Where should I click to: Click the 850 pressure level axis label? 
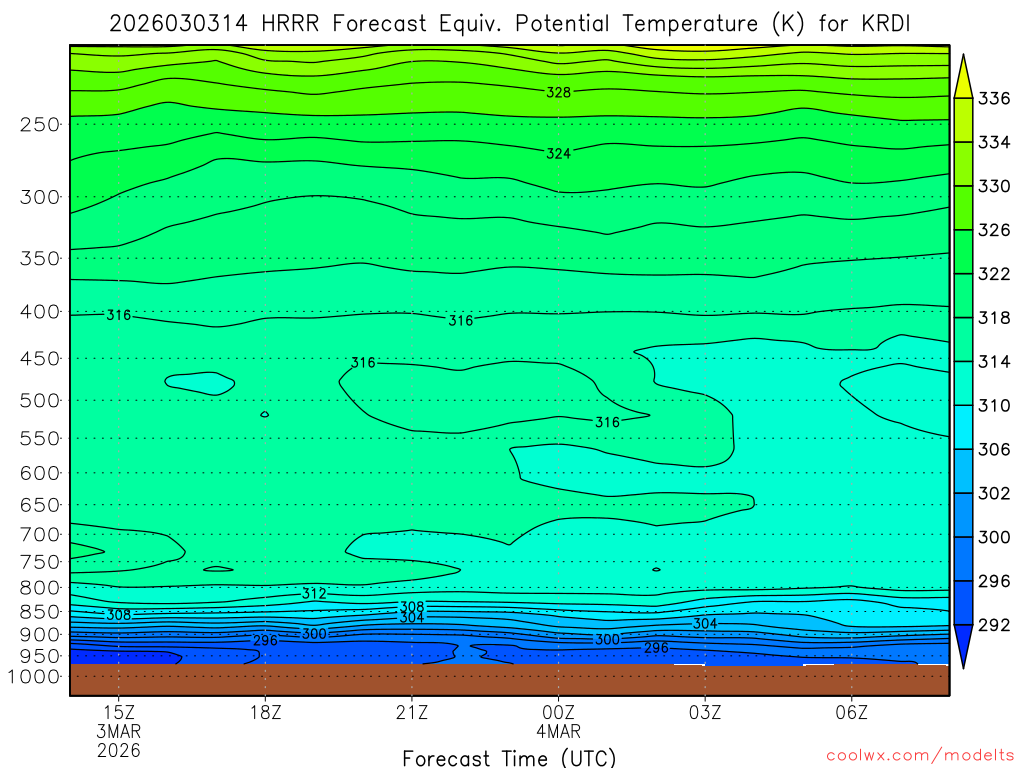[x=40, y=612]
